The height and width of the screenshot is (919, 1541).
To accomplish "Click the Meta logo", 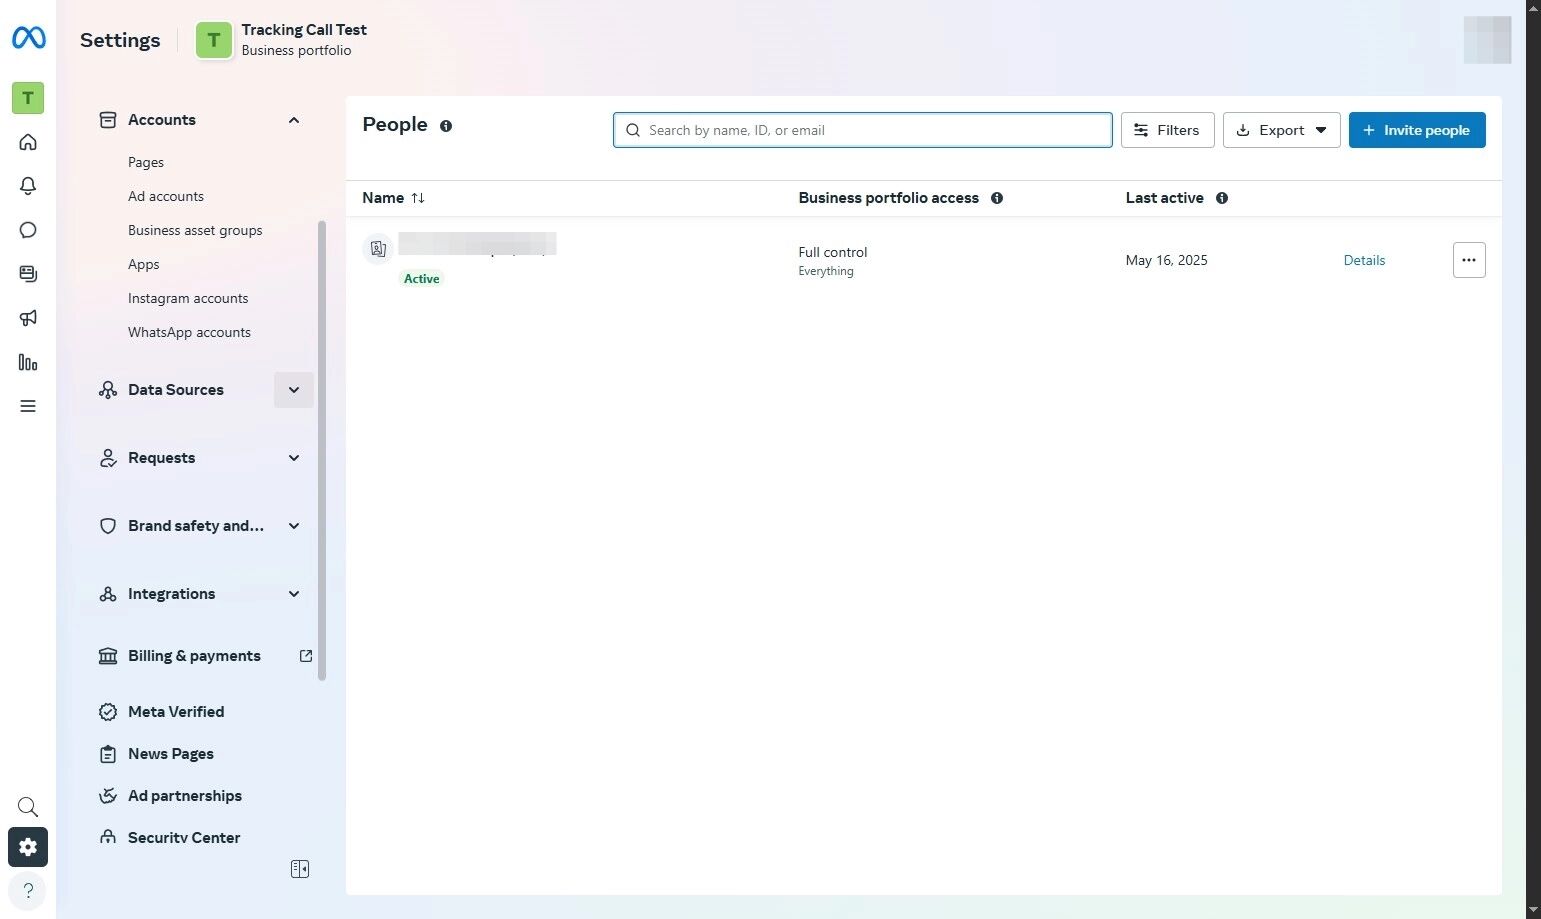I will point(28,38).
